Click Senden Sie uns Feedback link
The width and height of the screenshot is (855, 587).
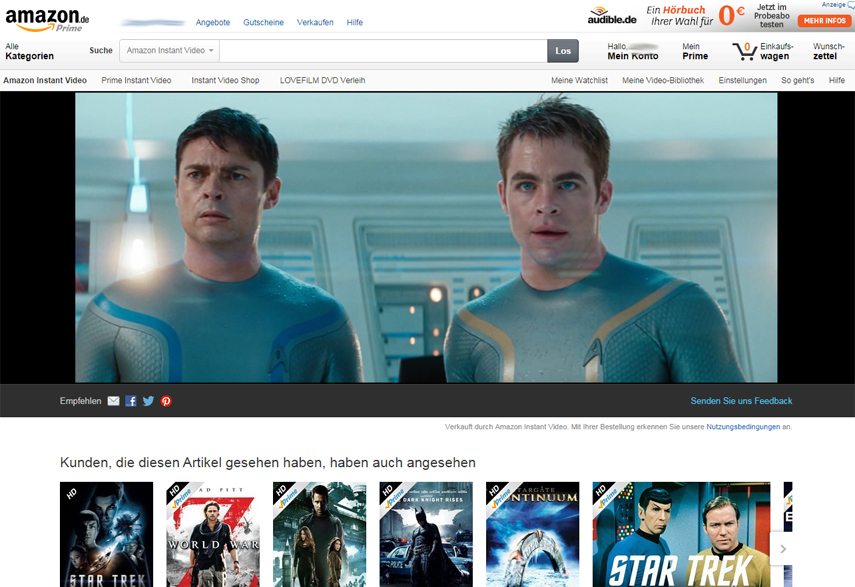click(741, 401)
